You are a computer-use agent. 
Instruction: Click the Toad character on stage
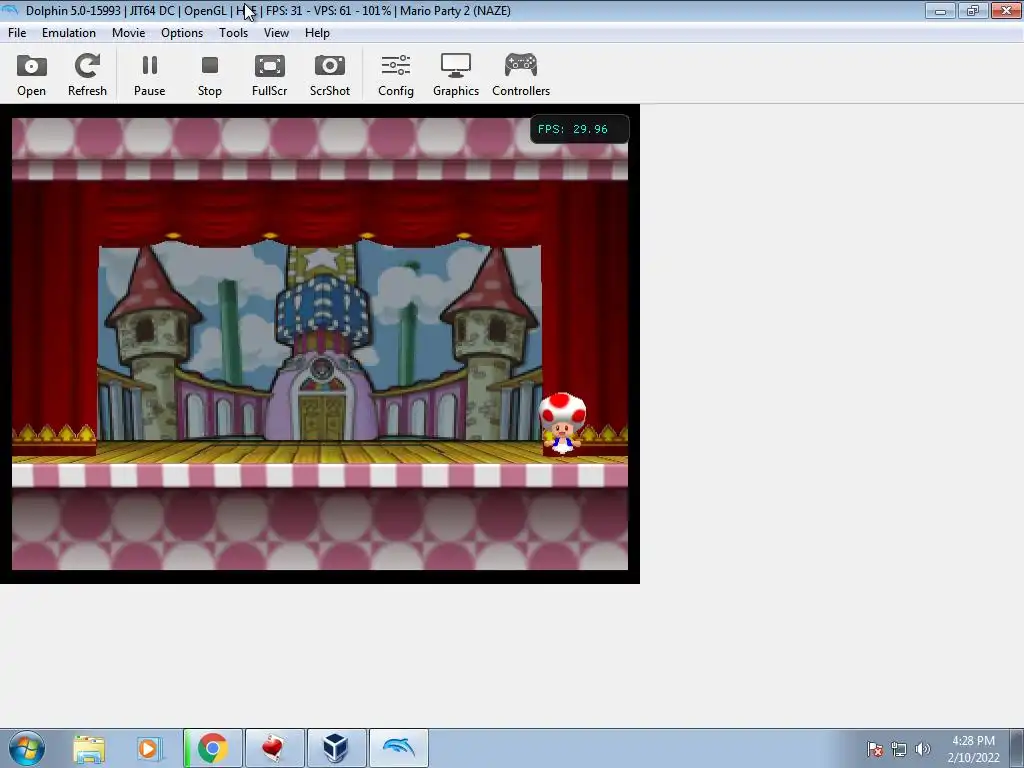(x=562, y=423)
